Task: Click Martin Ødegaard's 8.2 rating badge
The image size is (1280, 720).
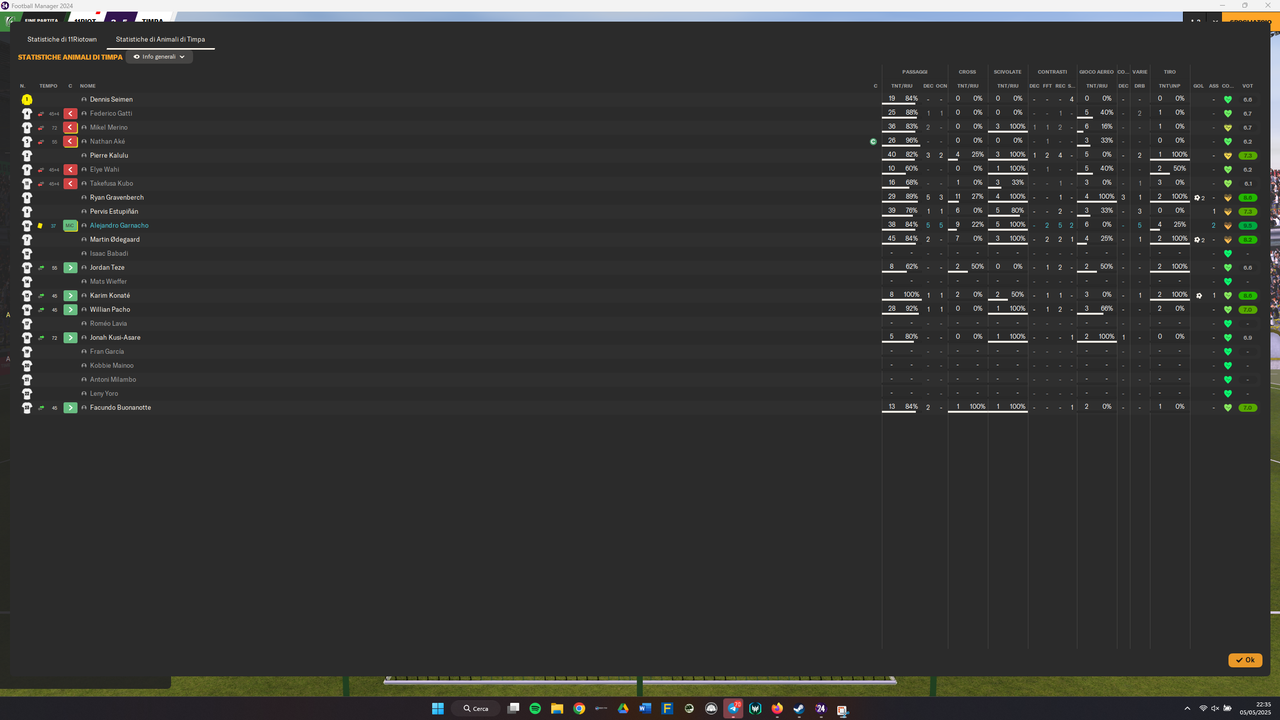Action: coord(1247,240)
